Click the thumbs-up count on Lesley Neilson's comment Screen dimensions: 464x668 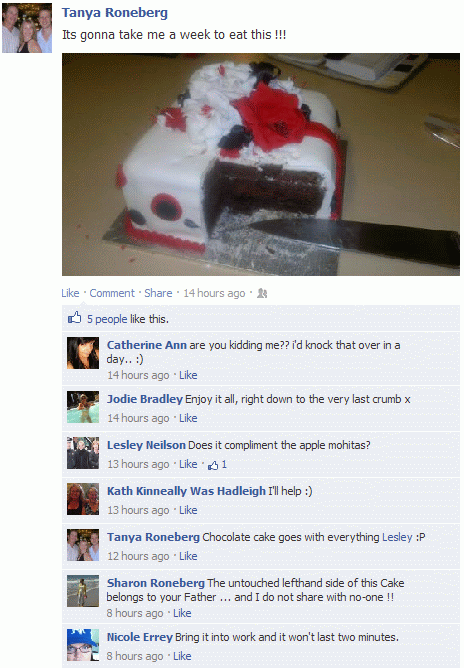(x=217, y=465)
